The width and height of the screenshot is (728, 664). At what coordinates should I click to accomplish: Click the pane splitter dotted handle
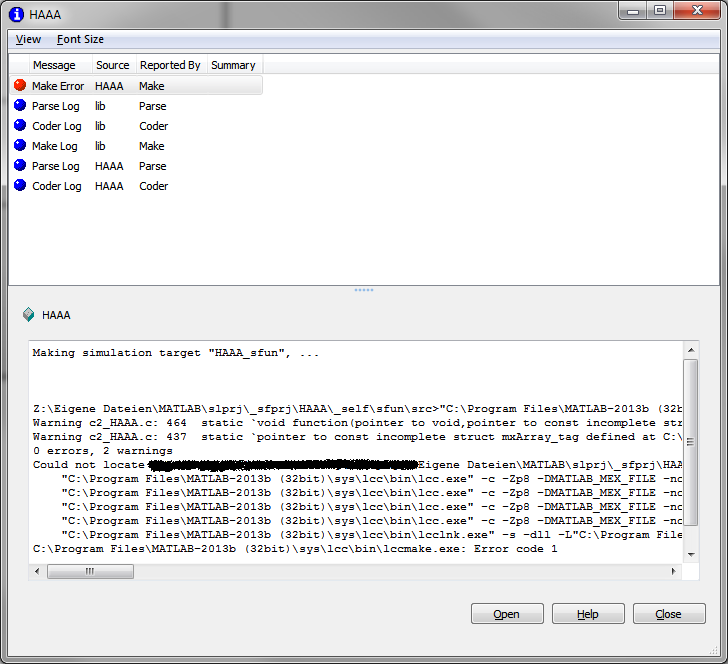coord(364,290)
